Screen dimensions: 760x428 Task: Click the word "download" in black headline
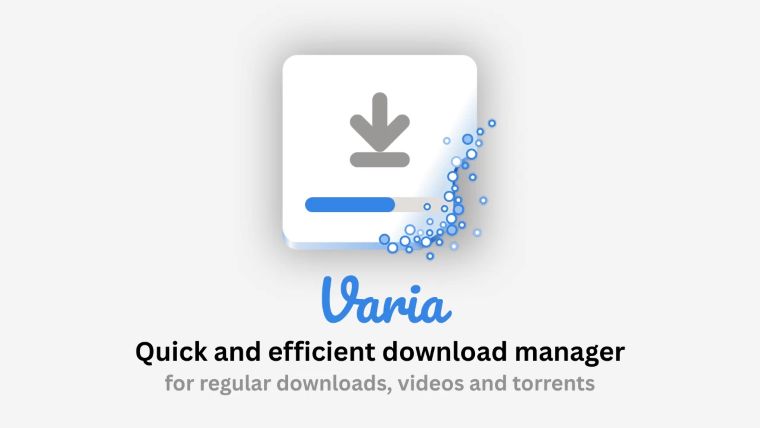tap(445, 351)
